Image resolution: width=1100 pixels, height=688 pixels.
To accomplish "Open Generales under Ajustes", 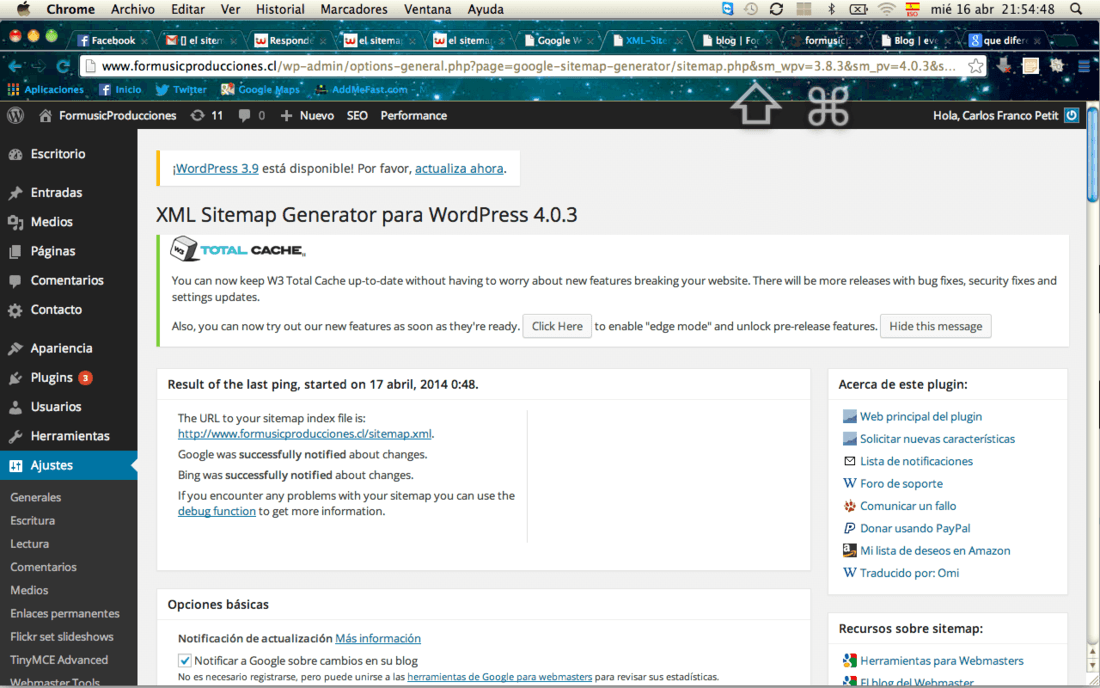I will [x=36, y=497].
